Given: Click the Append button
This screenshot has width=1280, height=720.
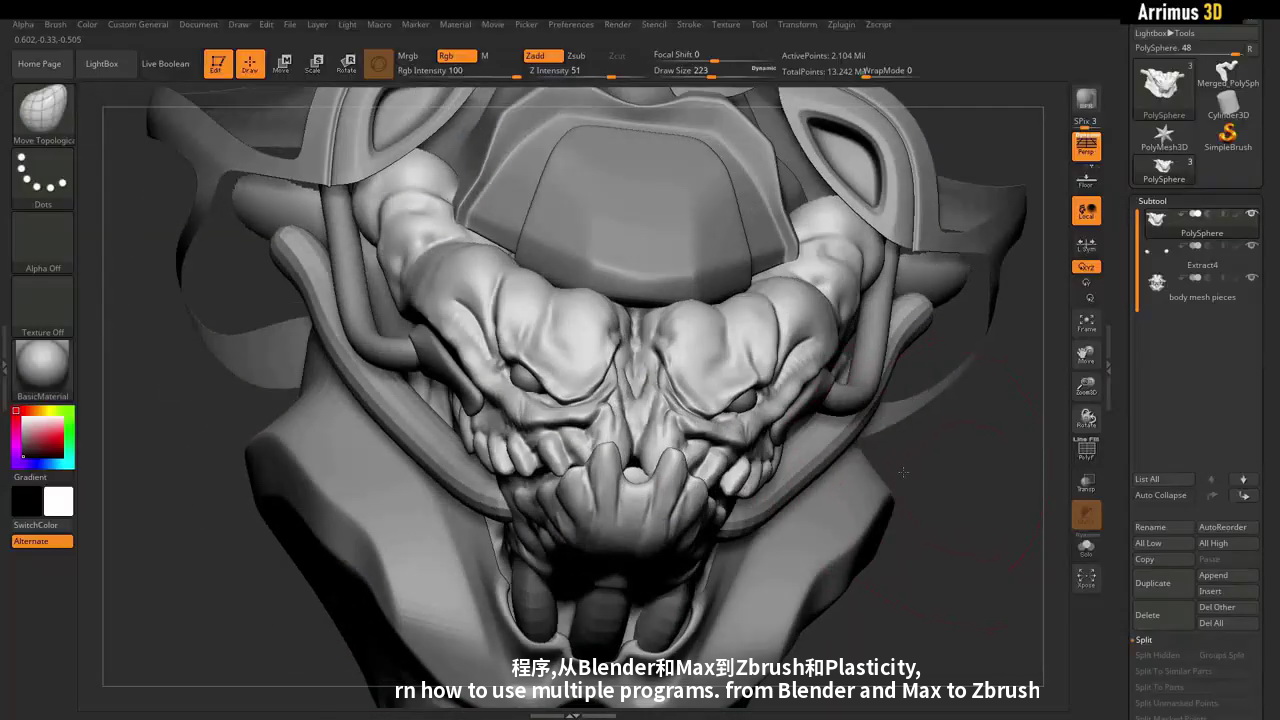Looking at the screenshot, I should pyautogui.click(x=1228, y=575).
